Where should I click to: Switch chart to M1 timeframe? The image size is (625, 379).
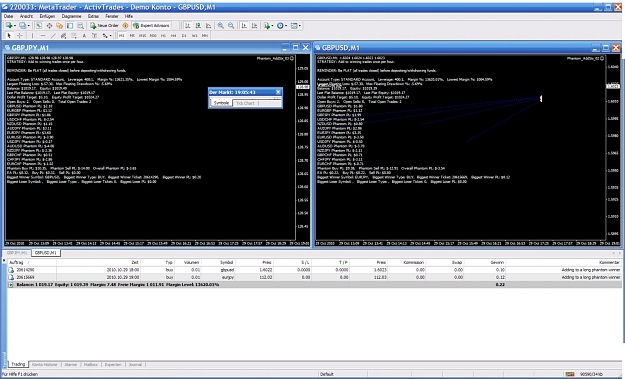click(x=122, y=35)
